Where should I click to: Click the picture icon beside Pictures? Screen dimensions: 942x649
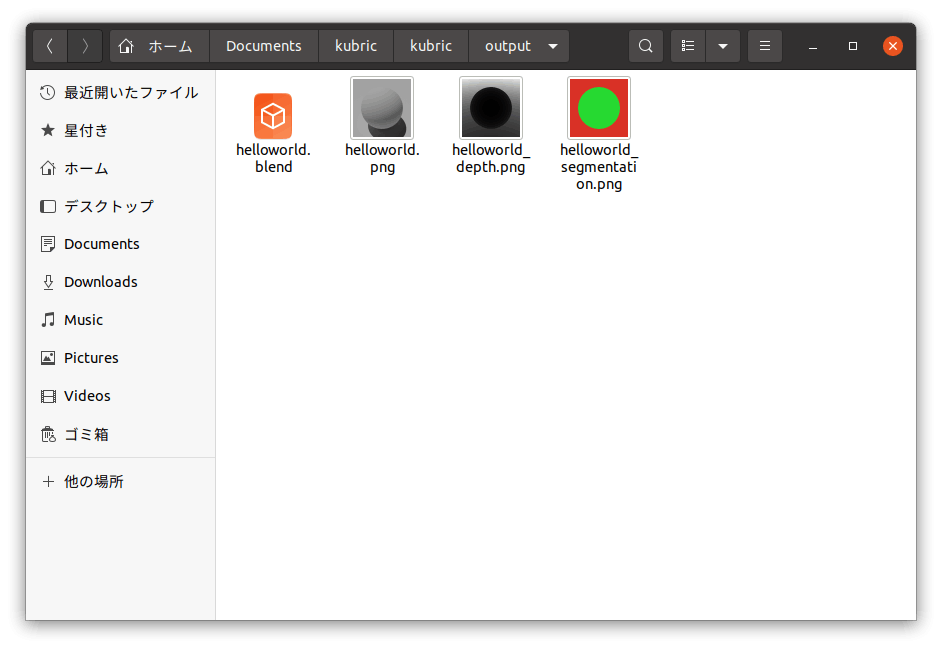coord(47,358)
